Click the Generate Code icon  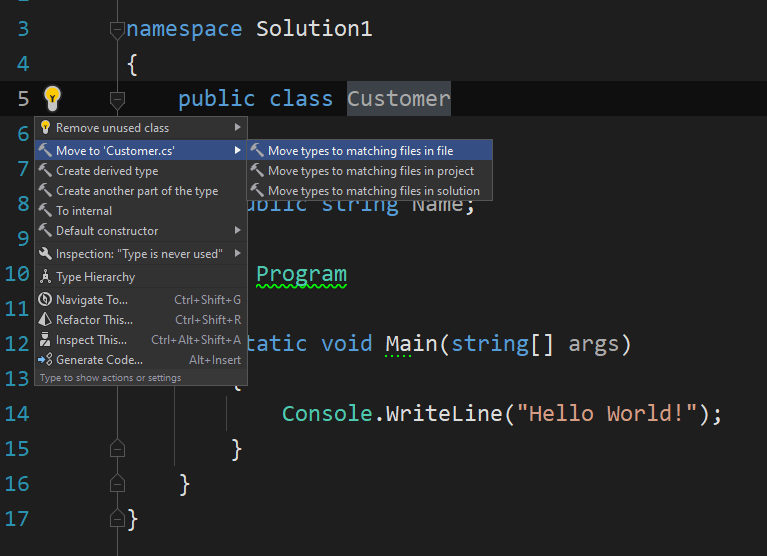coord(45,359)
